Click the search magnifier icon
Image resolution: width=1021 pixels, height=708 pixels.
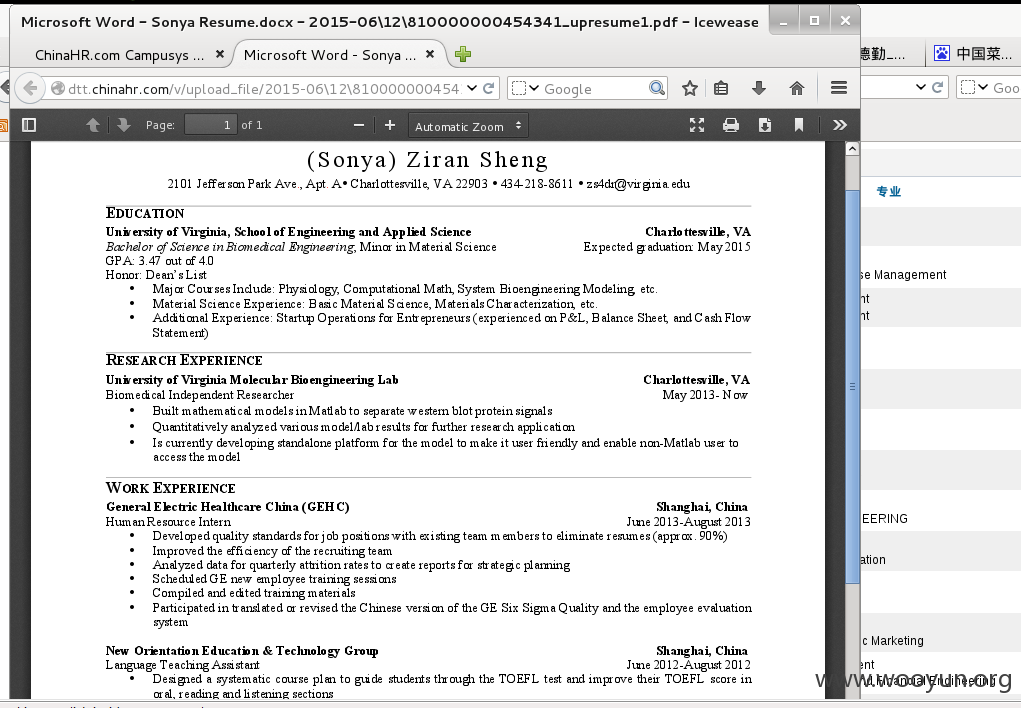tap(657, 88)
